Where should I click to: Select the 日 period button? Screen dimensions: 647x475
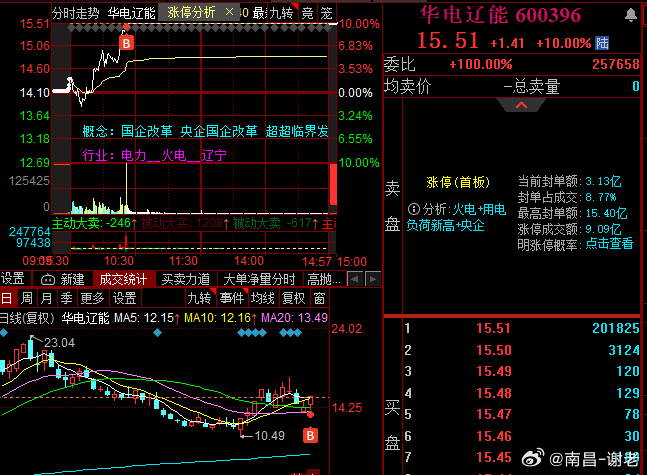point(7,298)
